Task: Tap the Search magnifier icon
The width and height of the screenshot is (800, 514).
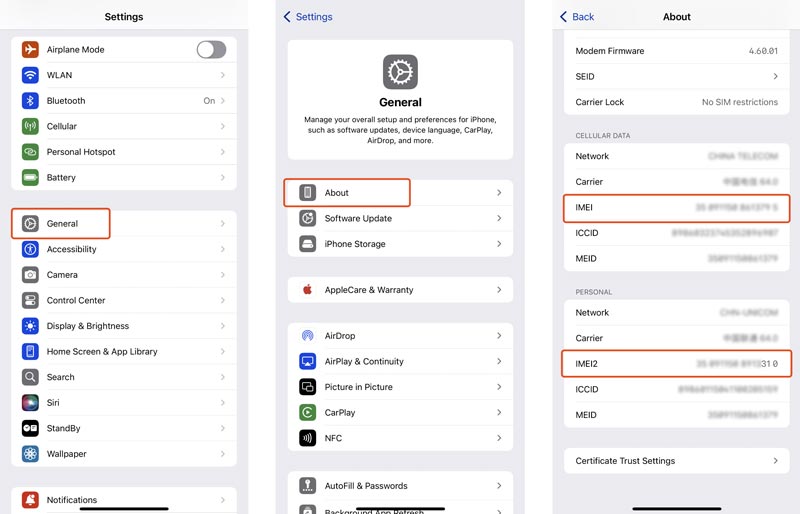Action: 30,377
